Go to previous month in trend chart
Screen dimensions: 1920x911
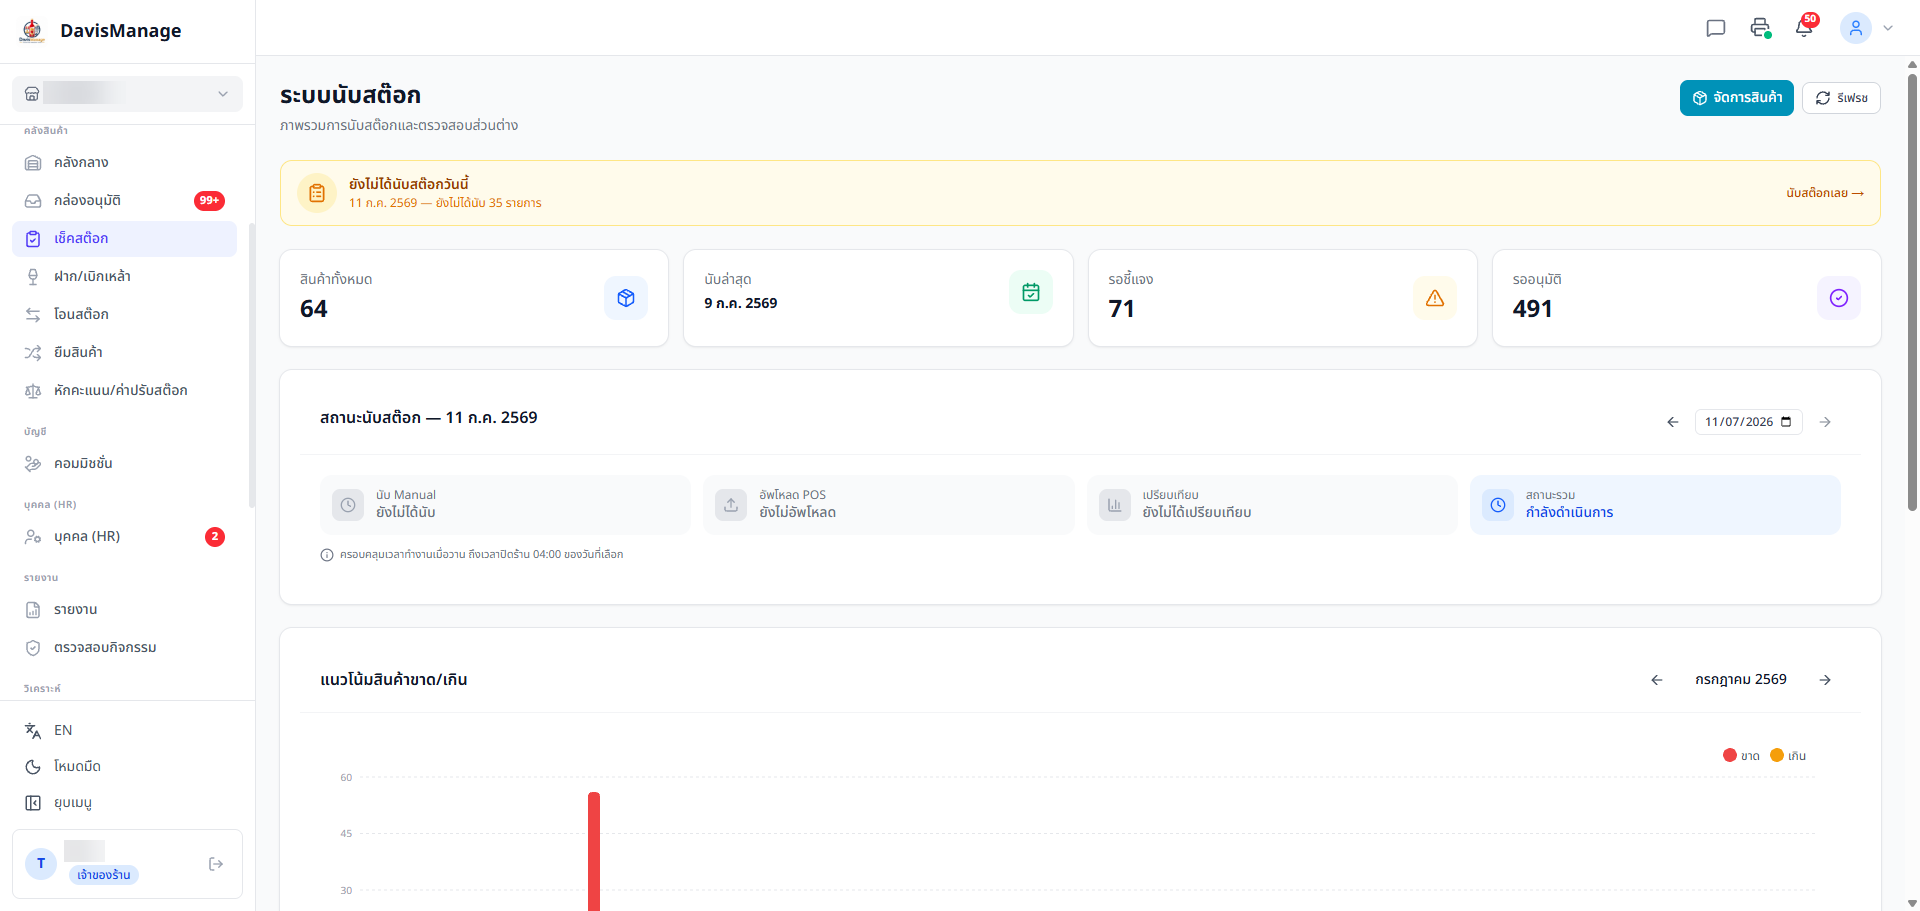[x=1657, y=680]
